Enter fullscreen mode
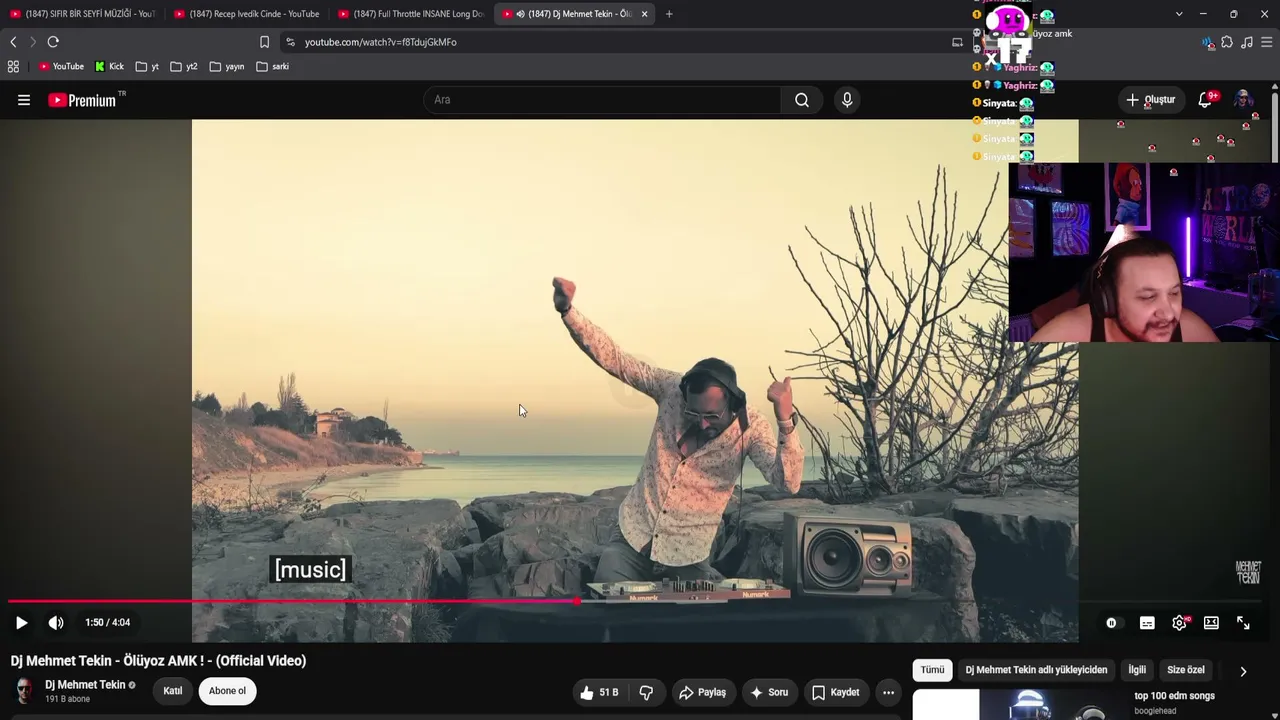Screen dimensions: 1280x720 click(x=1243, y=623)
